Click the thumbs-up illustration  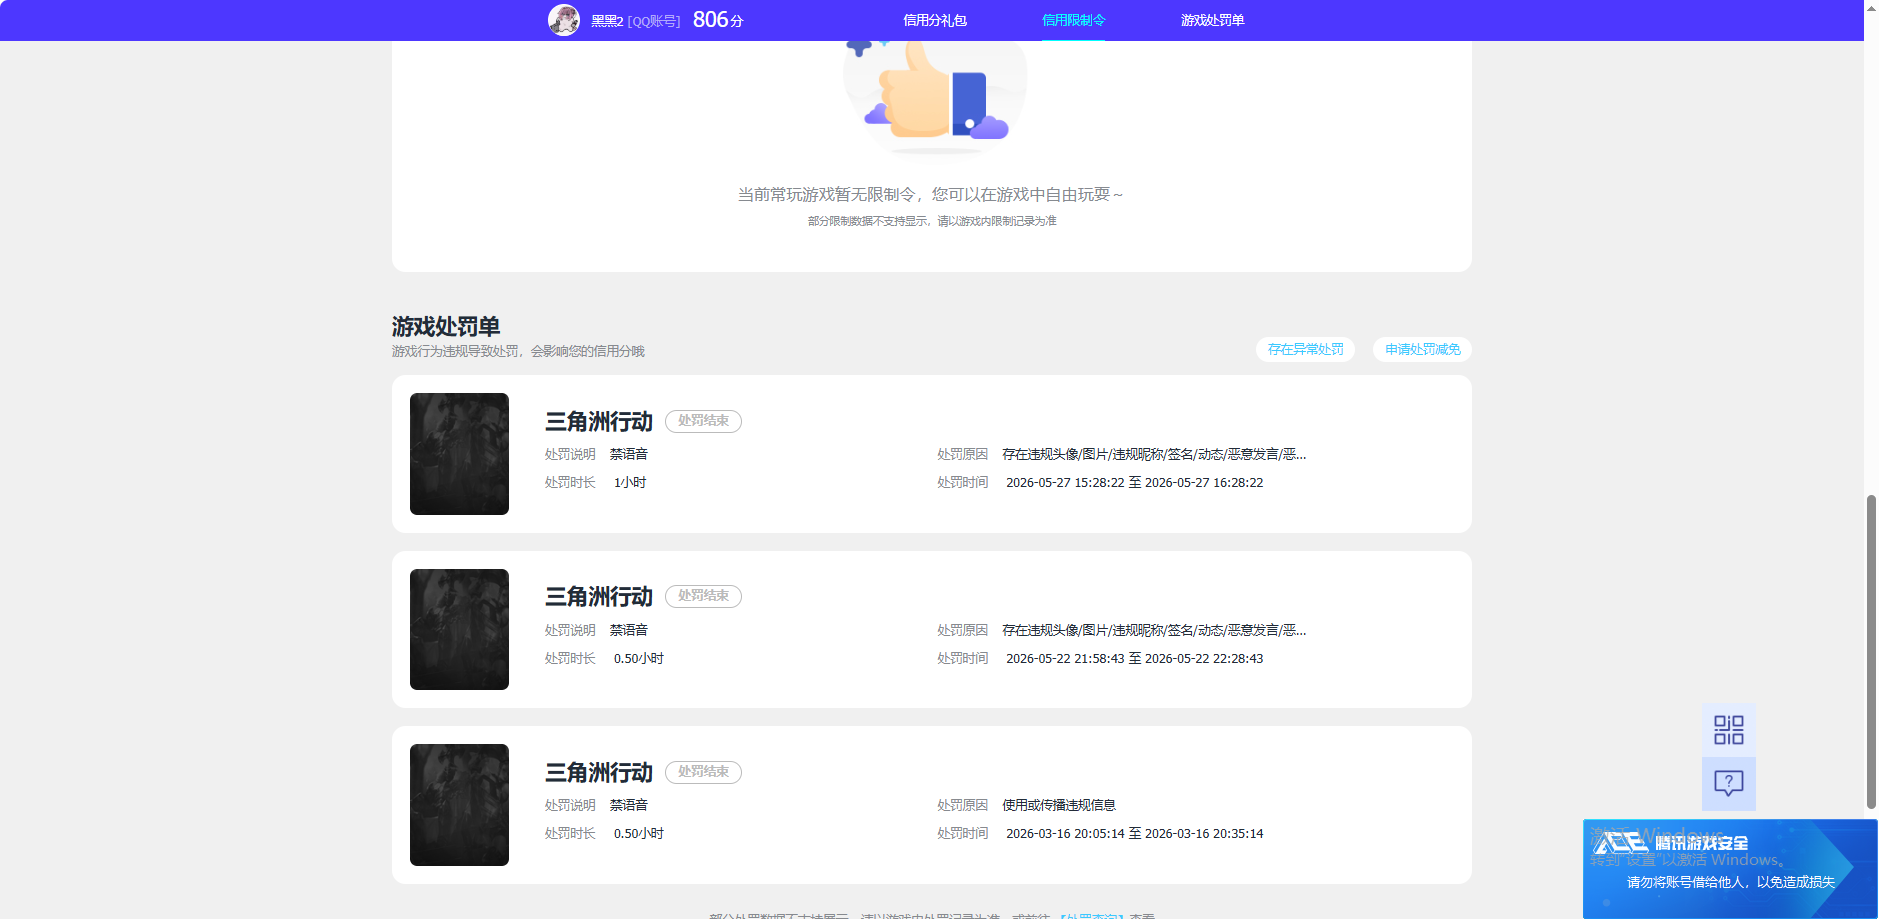pos(935,97)
